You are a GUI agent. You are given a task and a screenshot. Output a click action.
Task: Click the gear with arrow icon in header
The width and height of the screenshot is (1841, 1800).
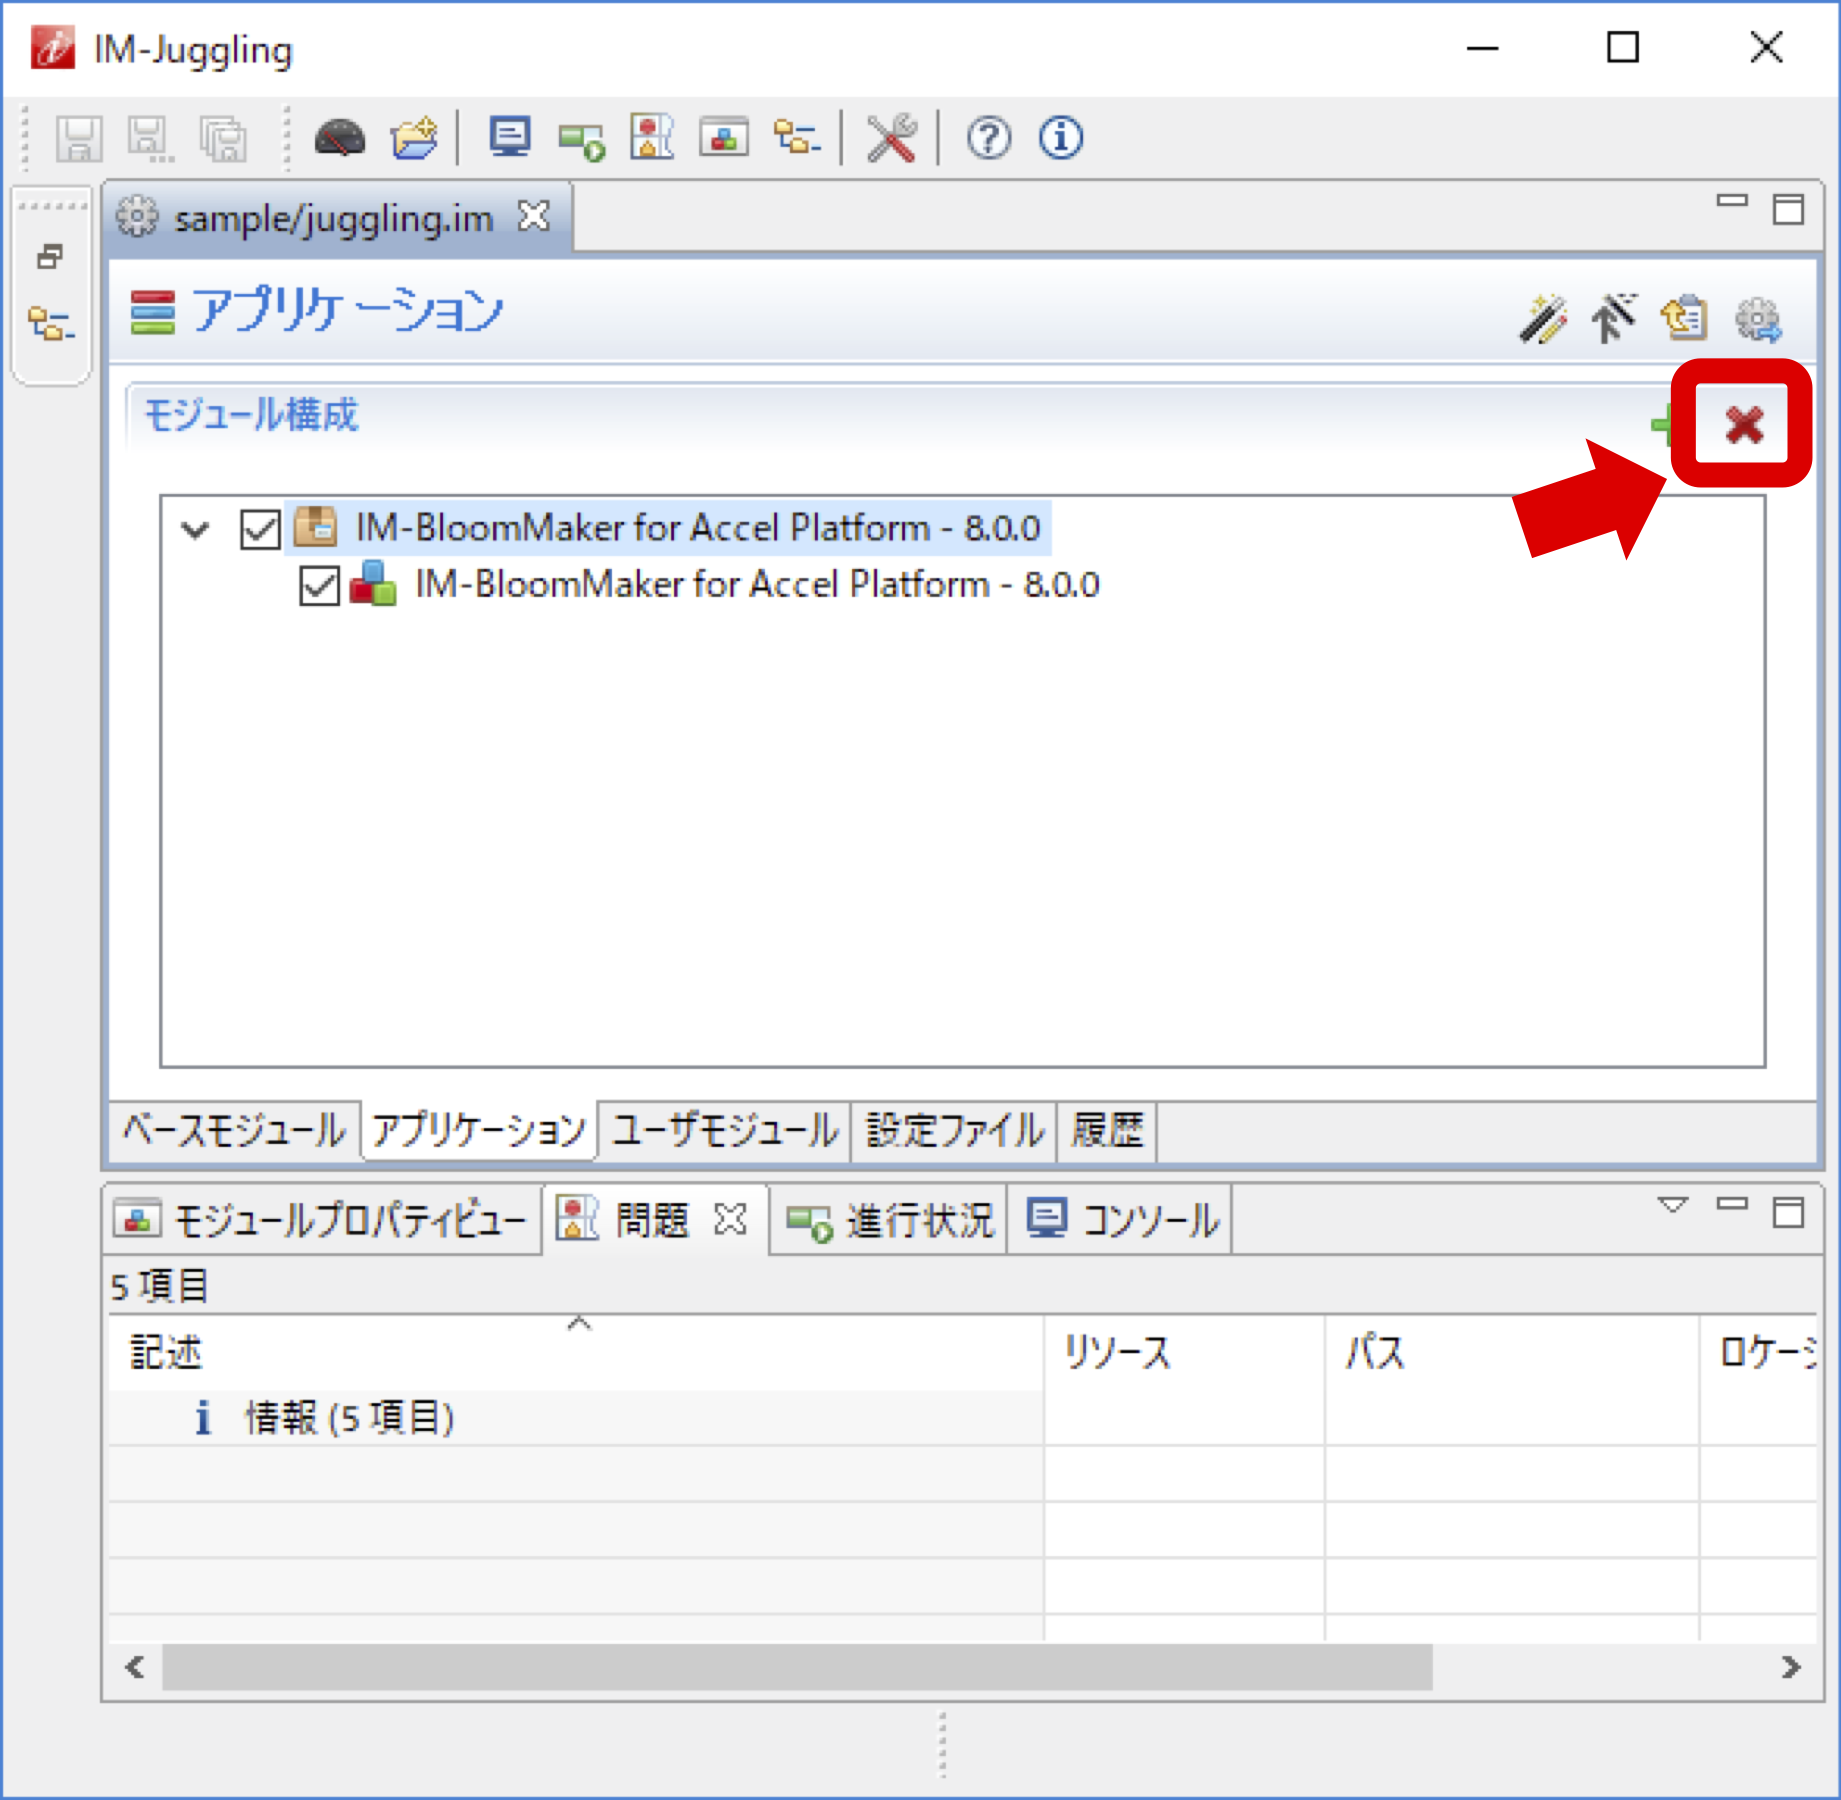pos(1758,320)
